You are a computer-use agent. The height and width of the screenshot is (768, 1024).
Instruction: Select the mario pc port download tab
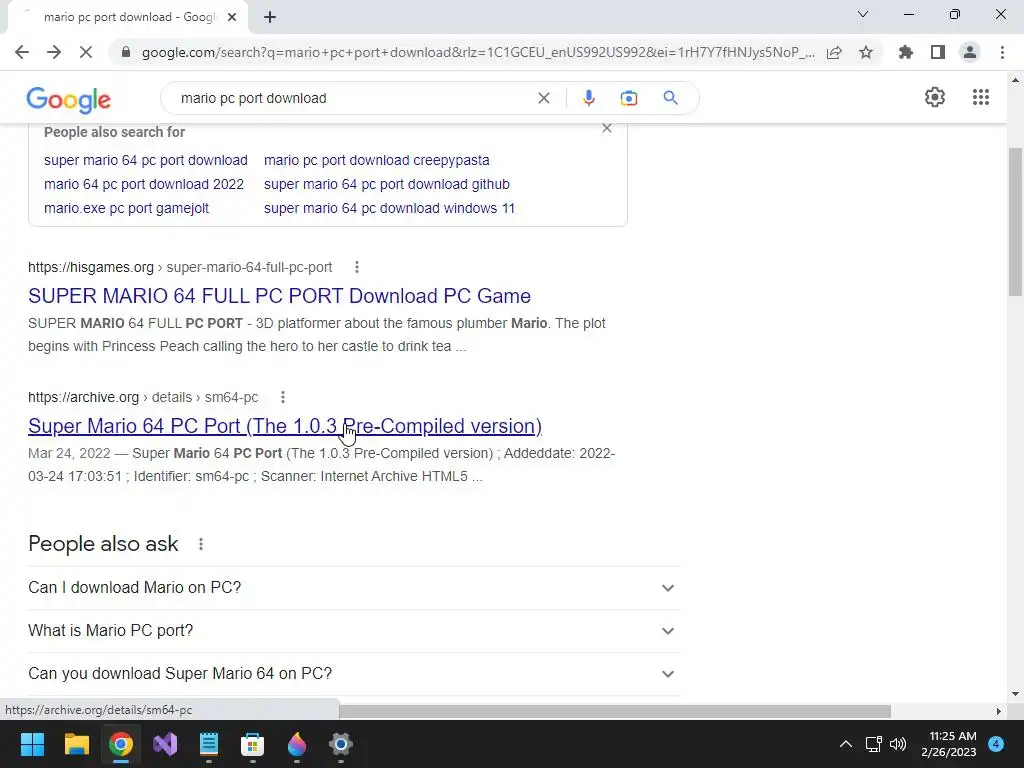point(128,17)
